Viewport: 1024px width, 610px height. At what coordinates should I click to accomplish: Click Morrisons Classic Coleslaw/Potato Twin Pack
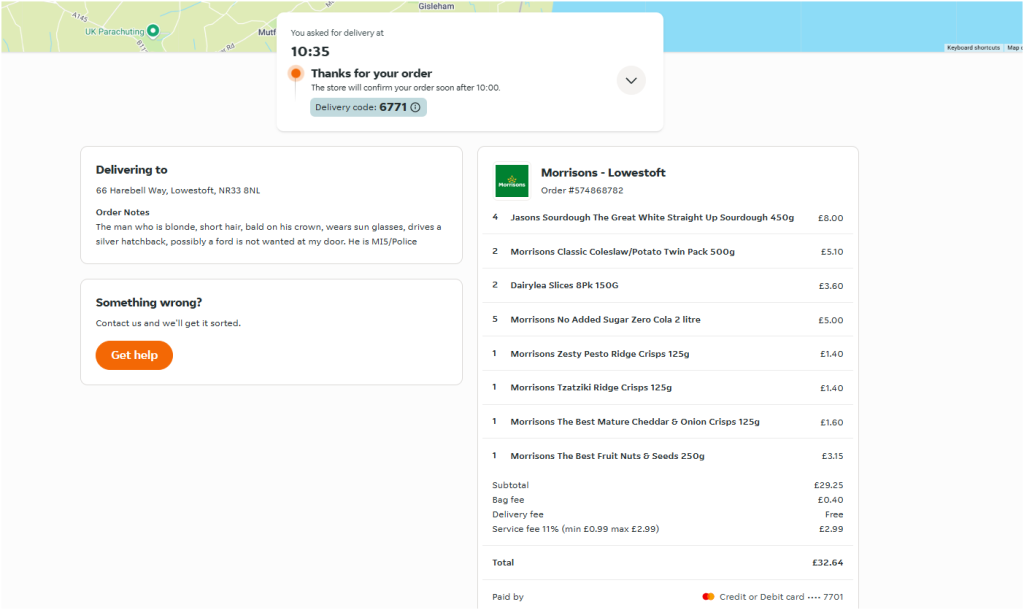coord(622,251)
